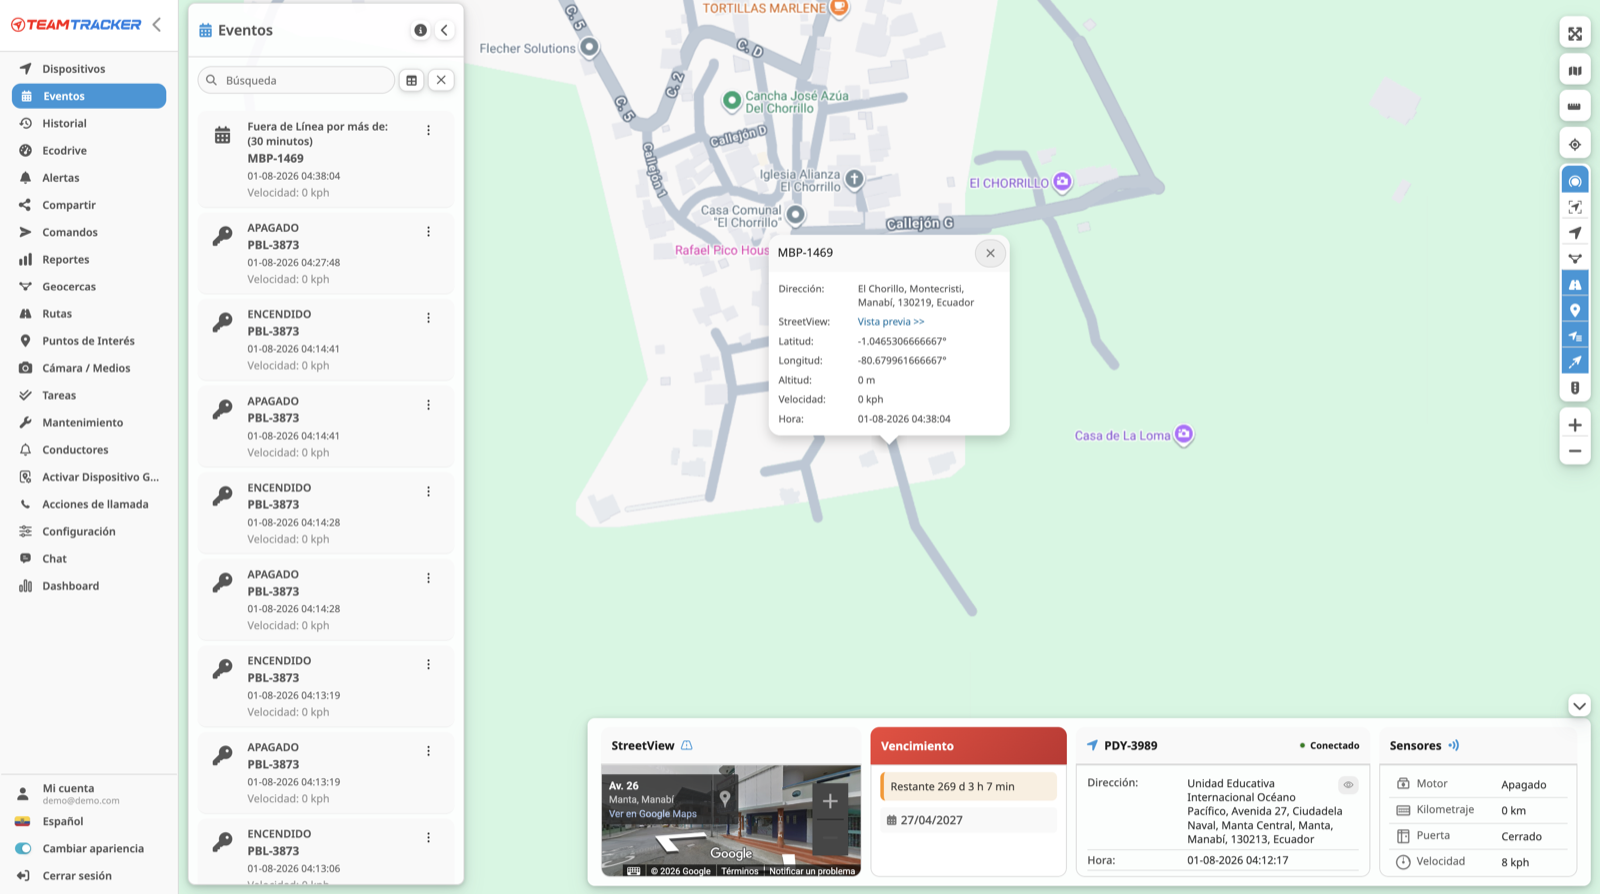The width and height of the screenshot is (1600, 894).
Task: Click StreetView alert bell icon
Action: pos(687,745)
